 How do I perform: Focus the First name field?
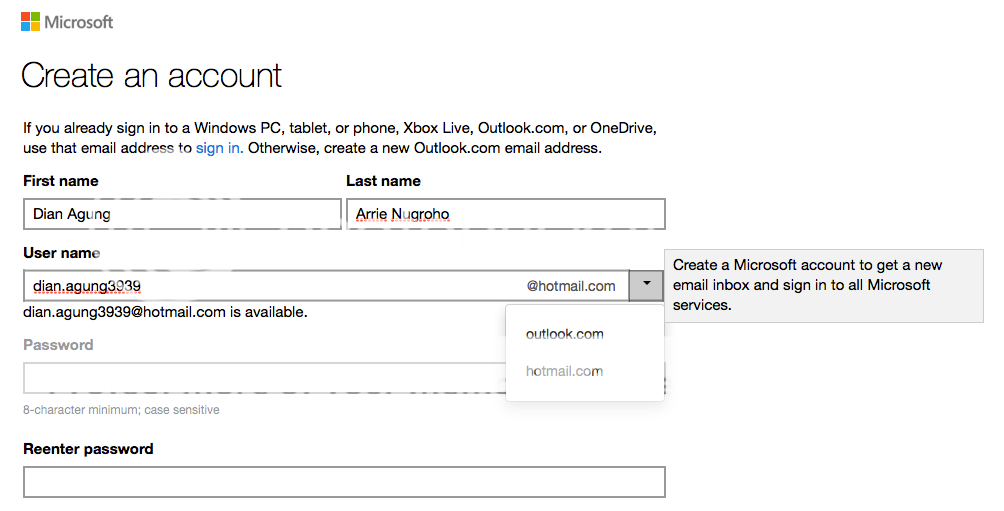pos(182,214)
